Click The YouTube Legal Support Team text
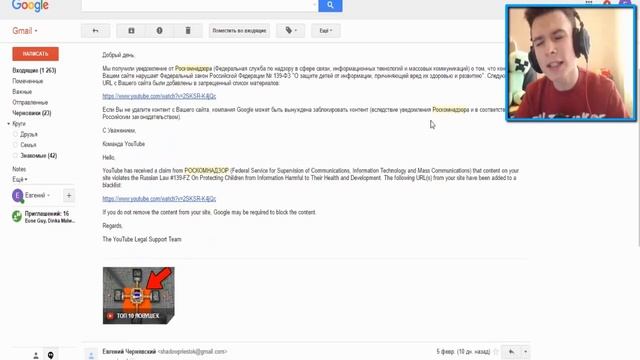 point(142,239)
